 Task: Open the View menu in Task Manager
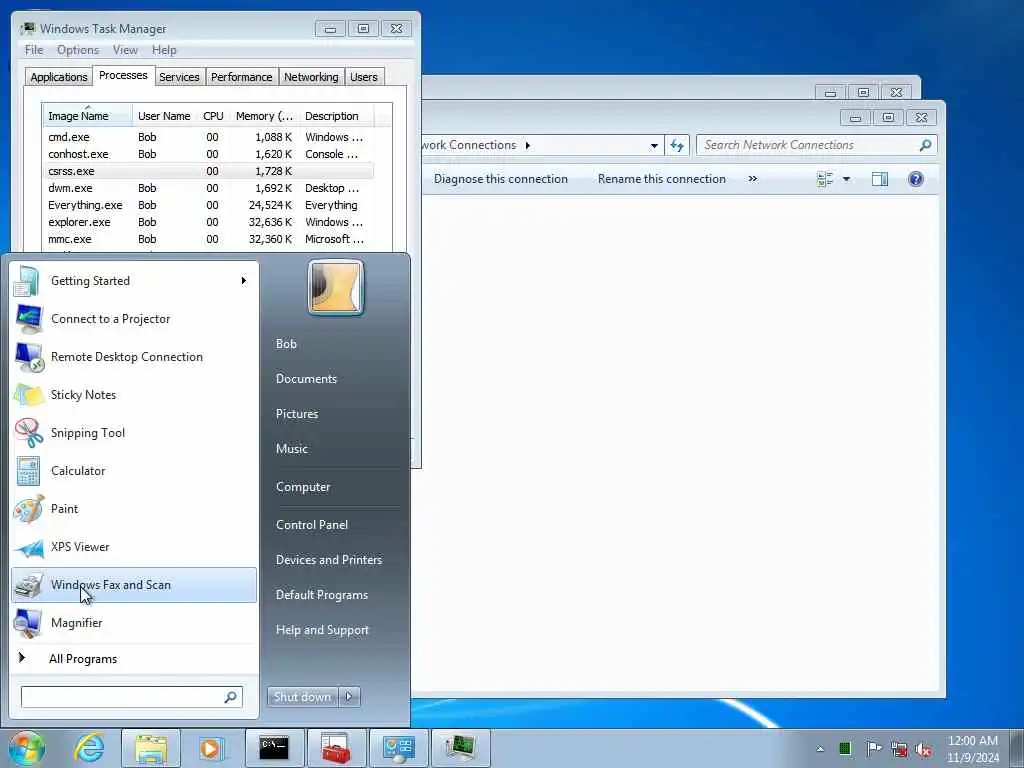click(x=125, y=50)
